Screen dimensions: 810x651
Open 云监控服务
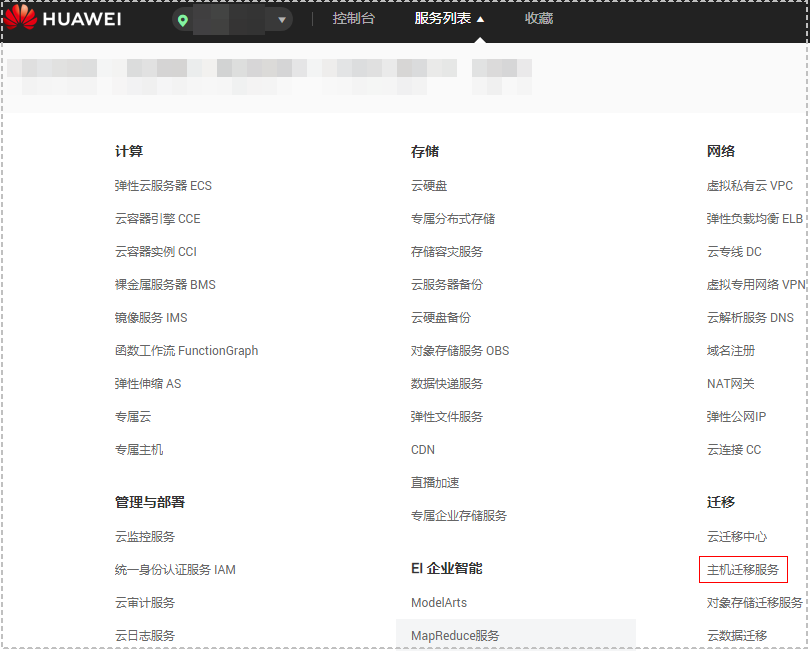(145, 537)
